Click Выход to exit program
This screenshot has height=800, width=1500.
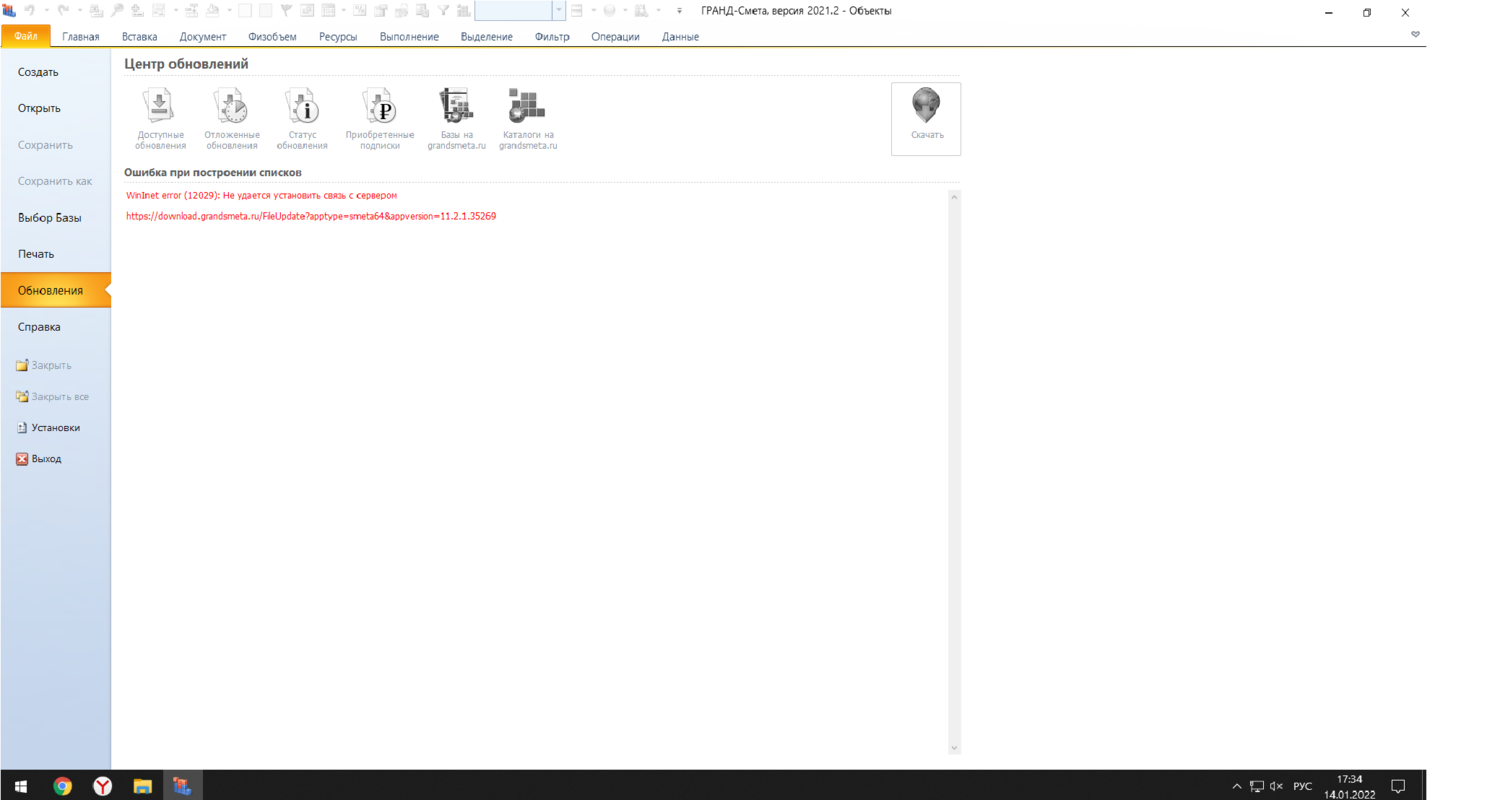click(38, 458)
